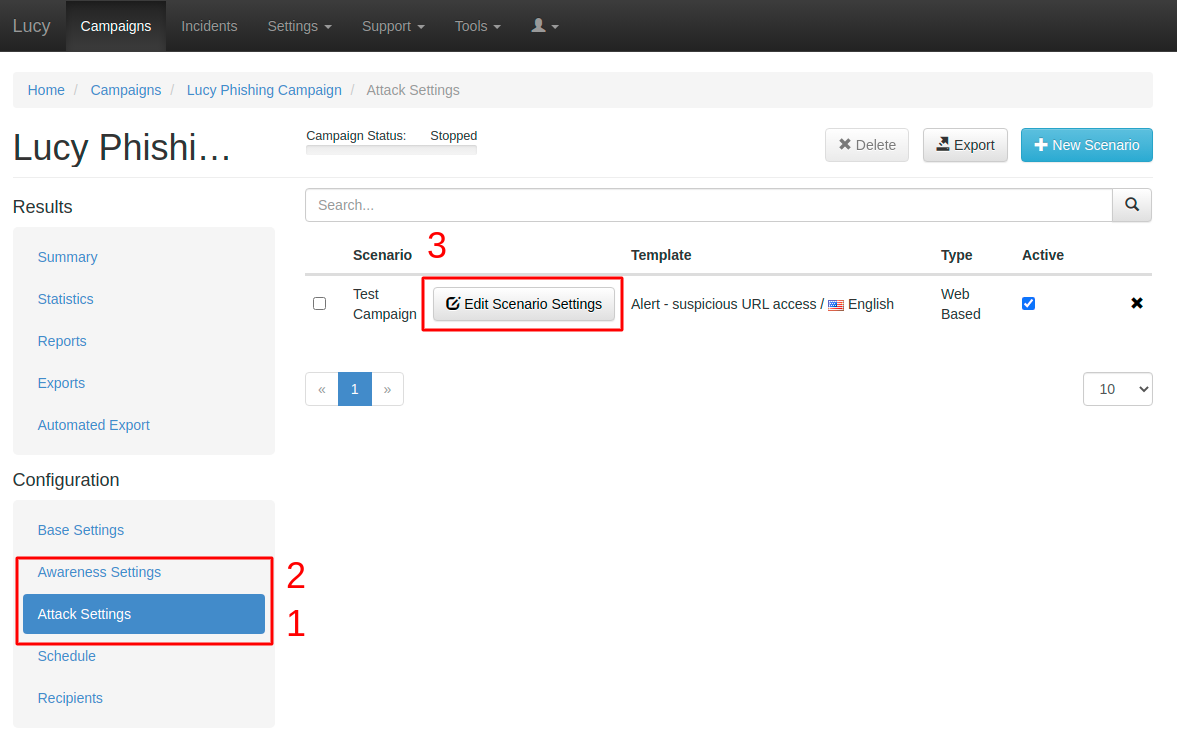Screen dimensions: 1177x731
Task: Go to Campaigns breadcrumb link
Action: (x=125, y=90)
